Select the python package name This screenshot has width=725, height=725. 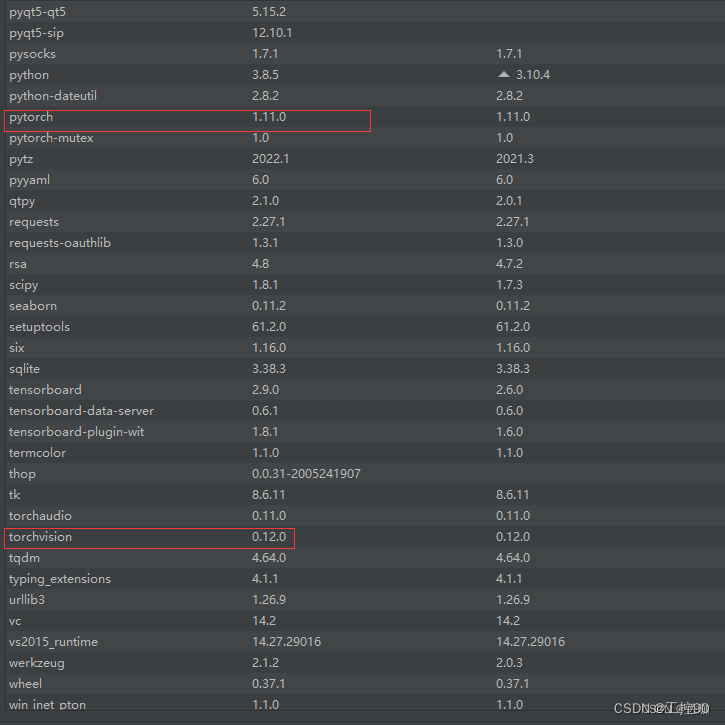point(29,75)
